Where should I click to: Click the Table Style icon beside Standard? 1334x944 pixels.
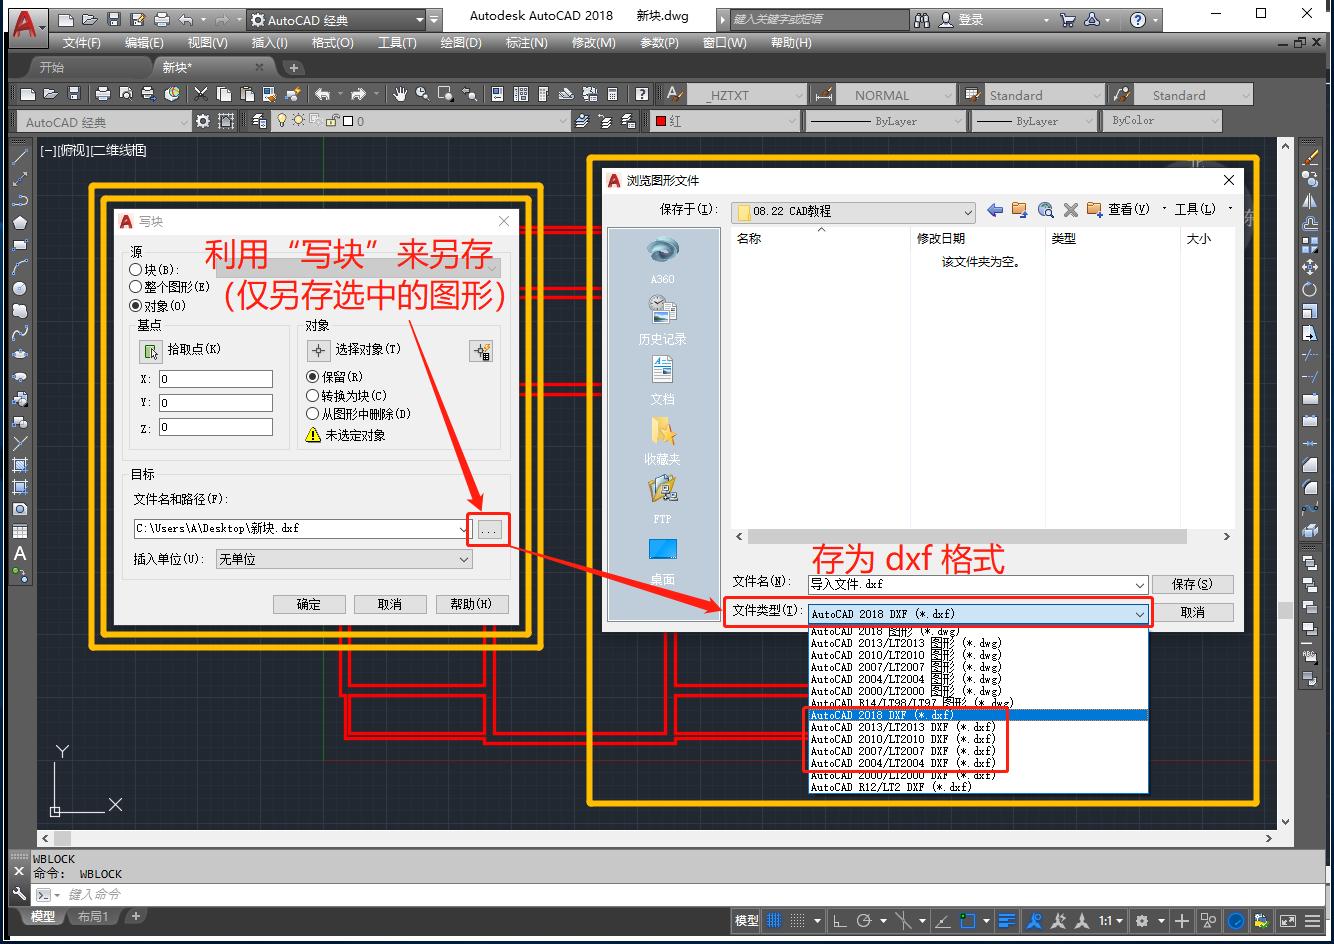coord(971,95)
